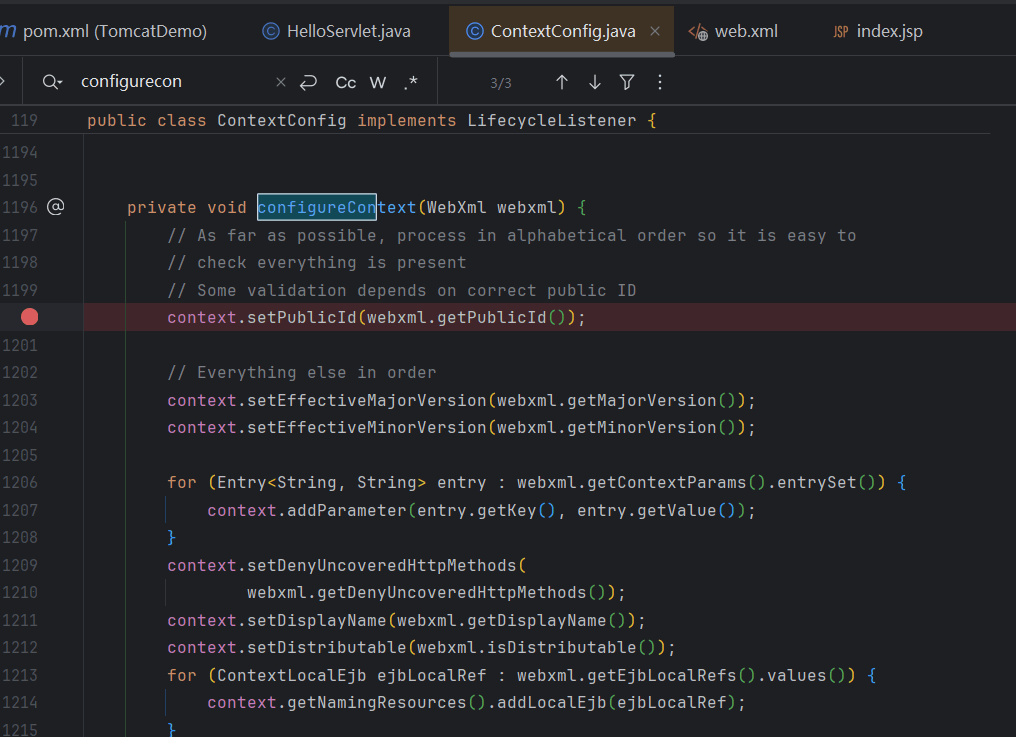Click getEjbLocalRefs in the for loop

point(662,676)
